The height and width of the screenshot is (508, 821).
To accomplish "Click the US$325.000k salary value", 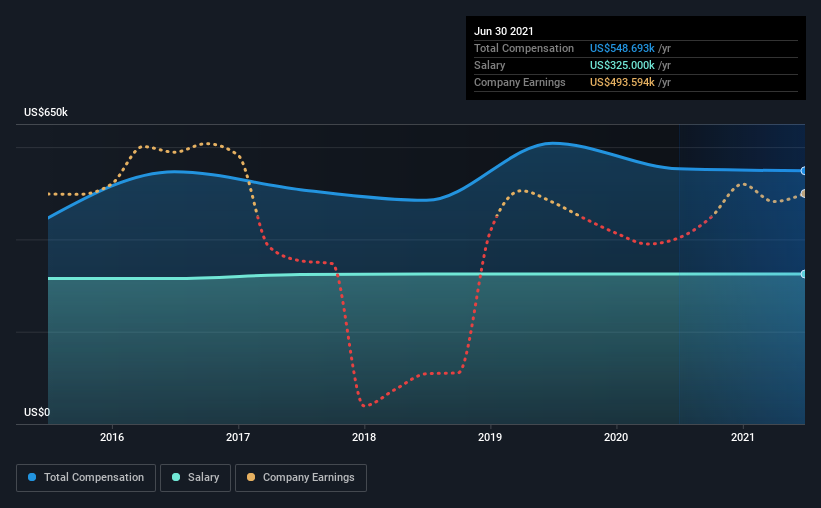I will click(622, 65).
